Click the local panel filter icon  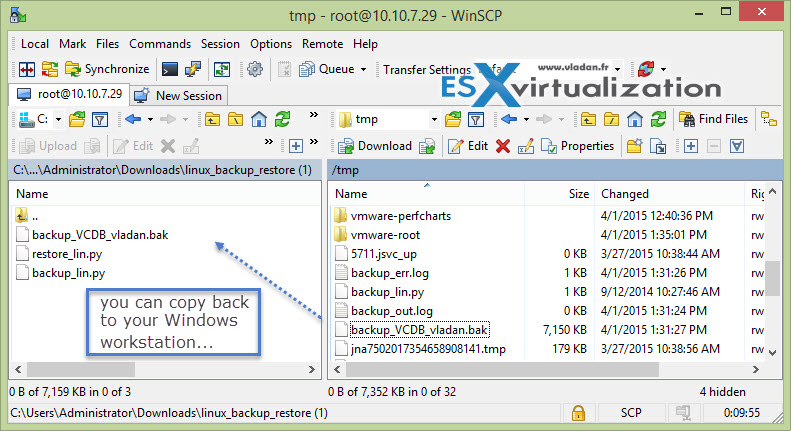100,120
